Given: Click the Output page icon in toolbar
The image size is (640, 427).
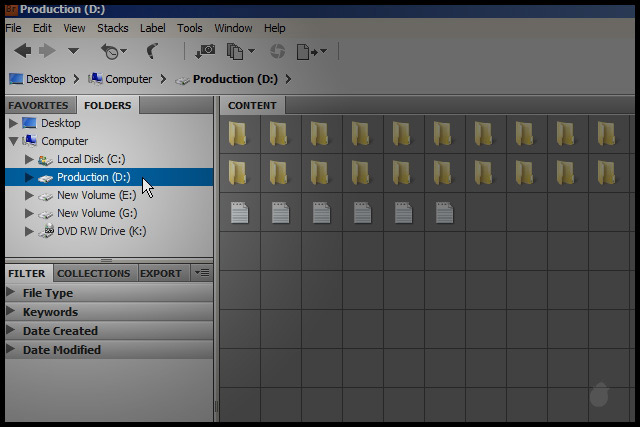Looking at the screenshot, I should (306, 51).
